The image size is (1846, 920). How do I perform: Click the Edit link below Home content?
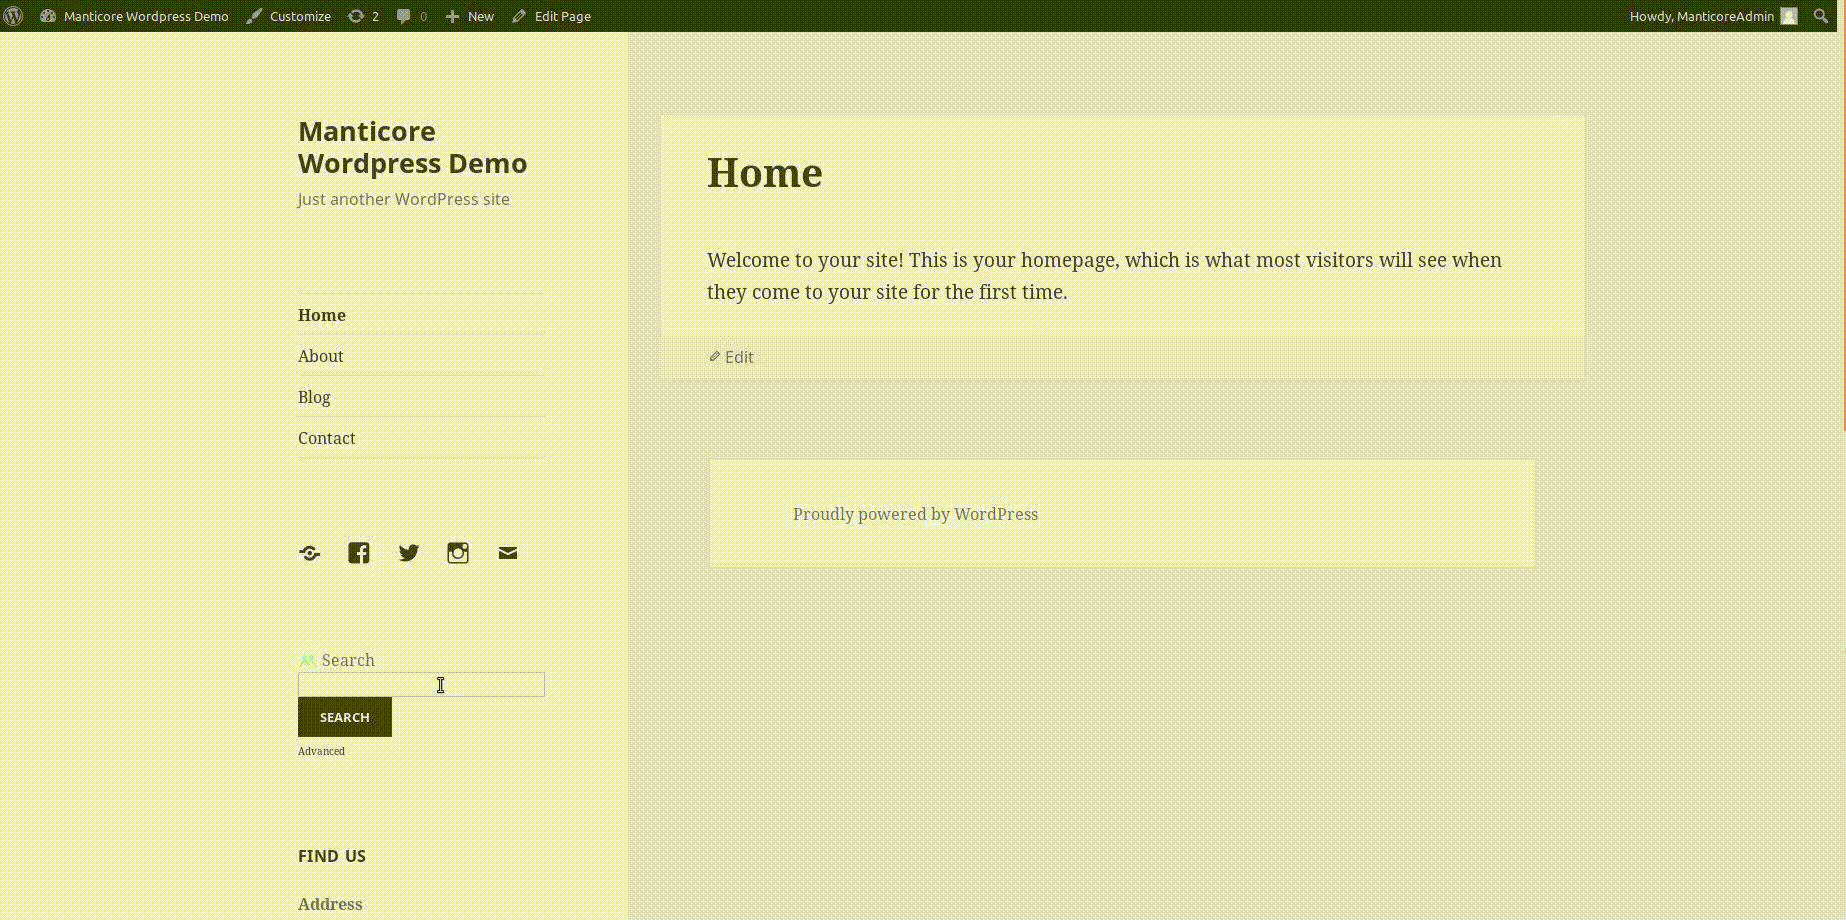pyautogui.click(x=731, y=357)
